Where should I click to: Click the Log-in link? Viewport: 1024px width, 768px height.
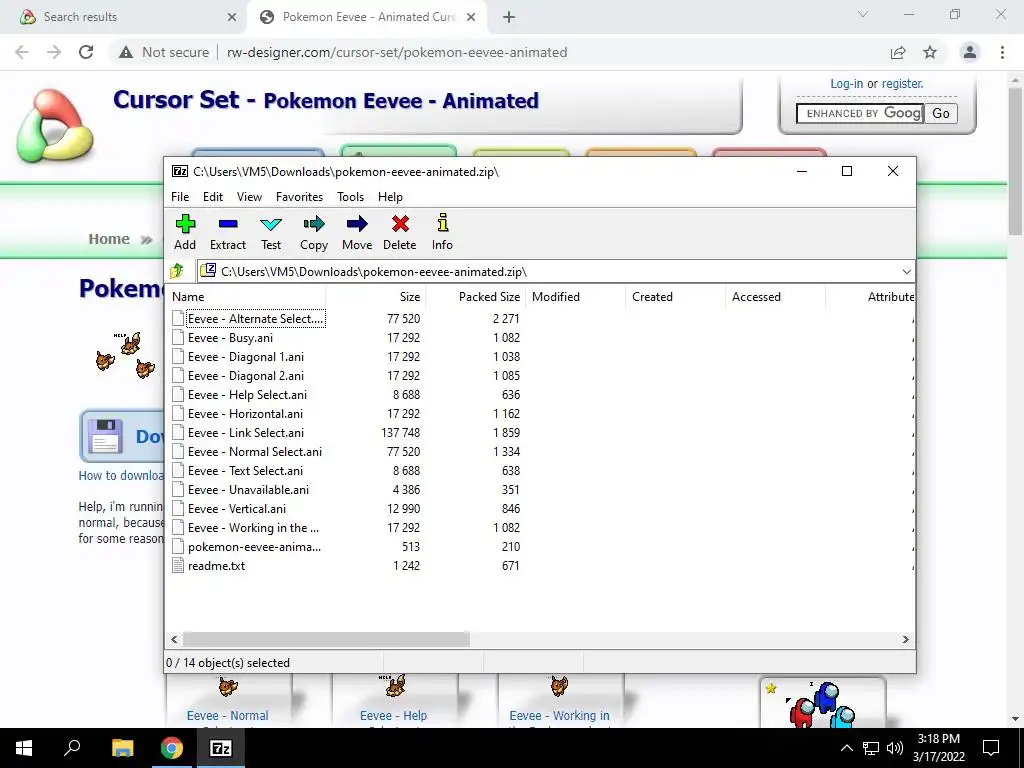[x=846, y=84]
